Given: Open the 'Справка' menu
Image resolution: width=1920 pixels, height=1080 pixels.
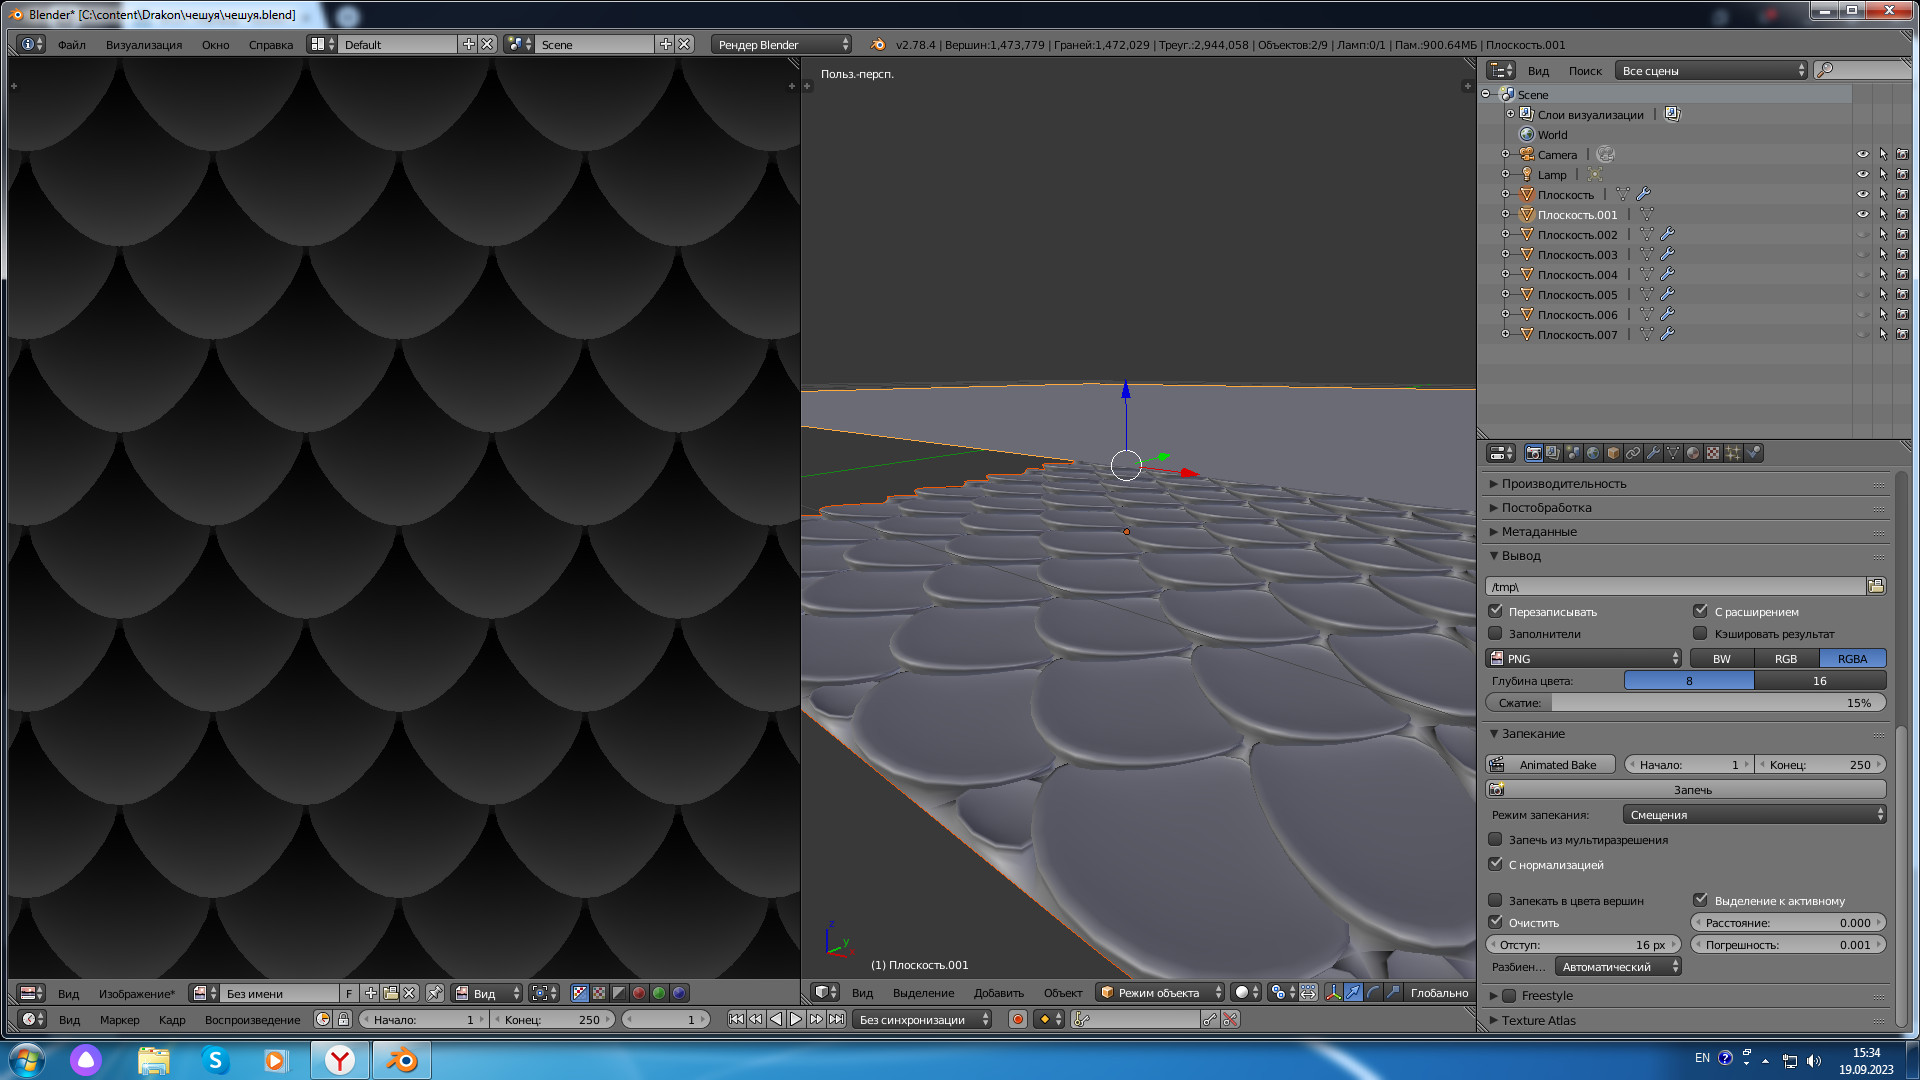Looking at the screenshot, I should pyautogui.click(x=271, y=44).
